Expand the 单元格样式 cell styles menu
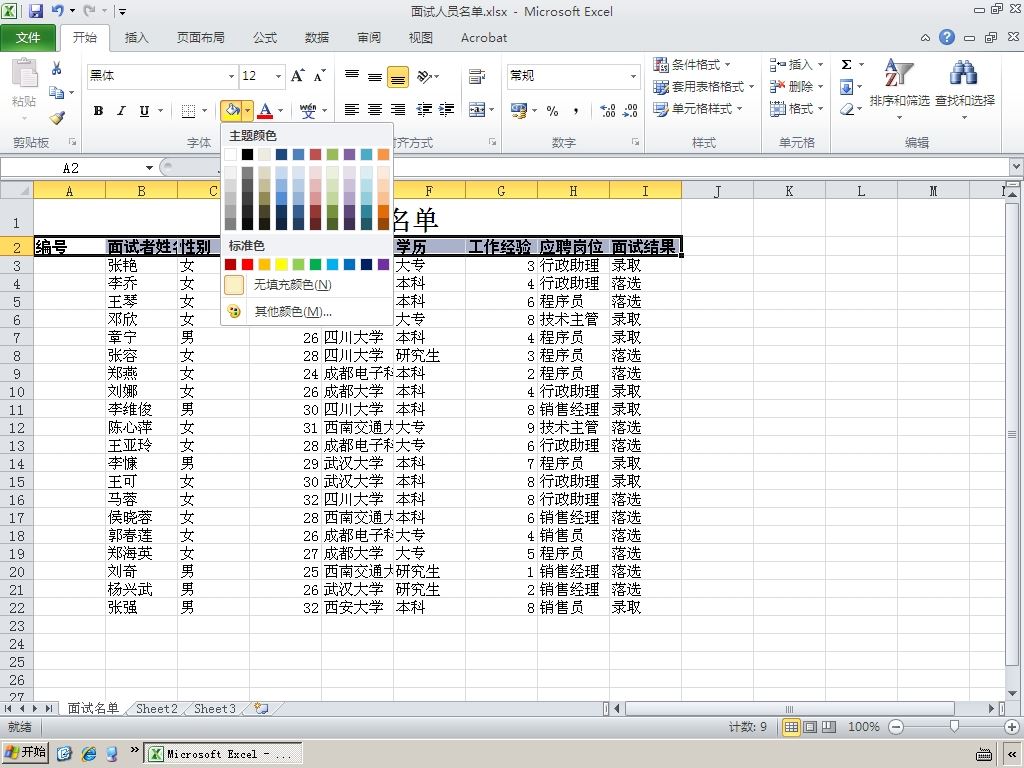Viewport: 1024px width, 768px height. (x=698, y=108)
